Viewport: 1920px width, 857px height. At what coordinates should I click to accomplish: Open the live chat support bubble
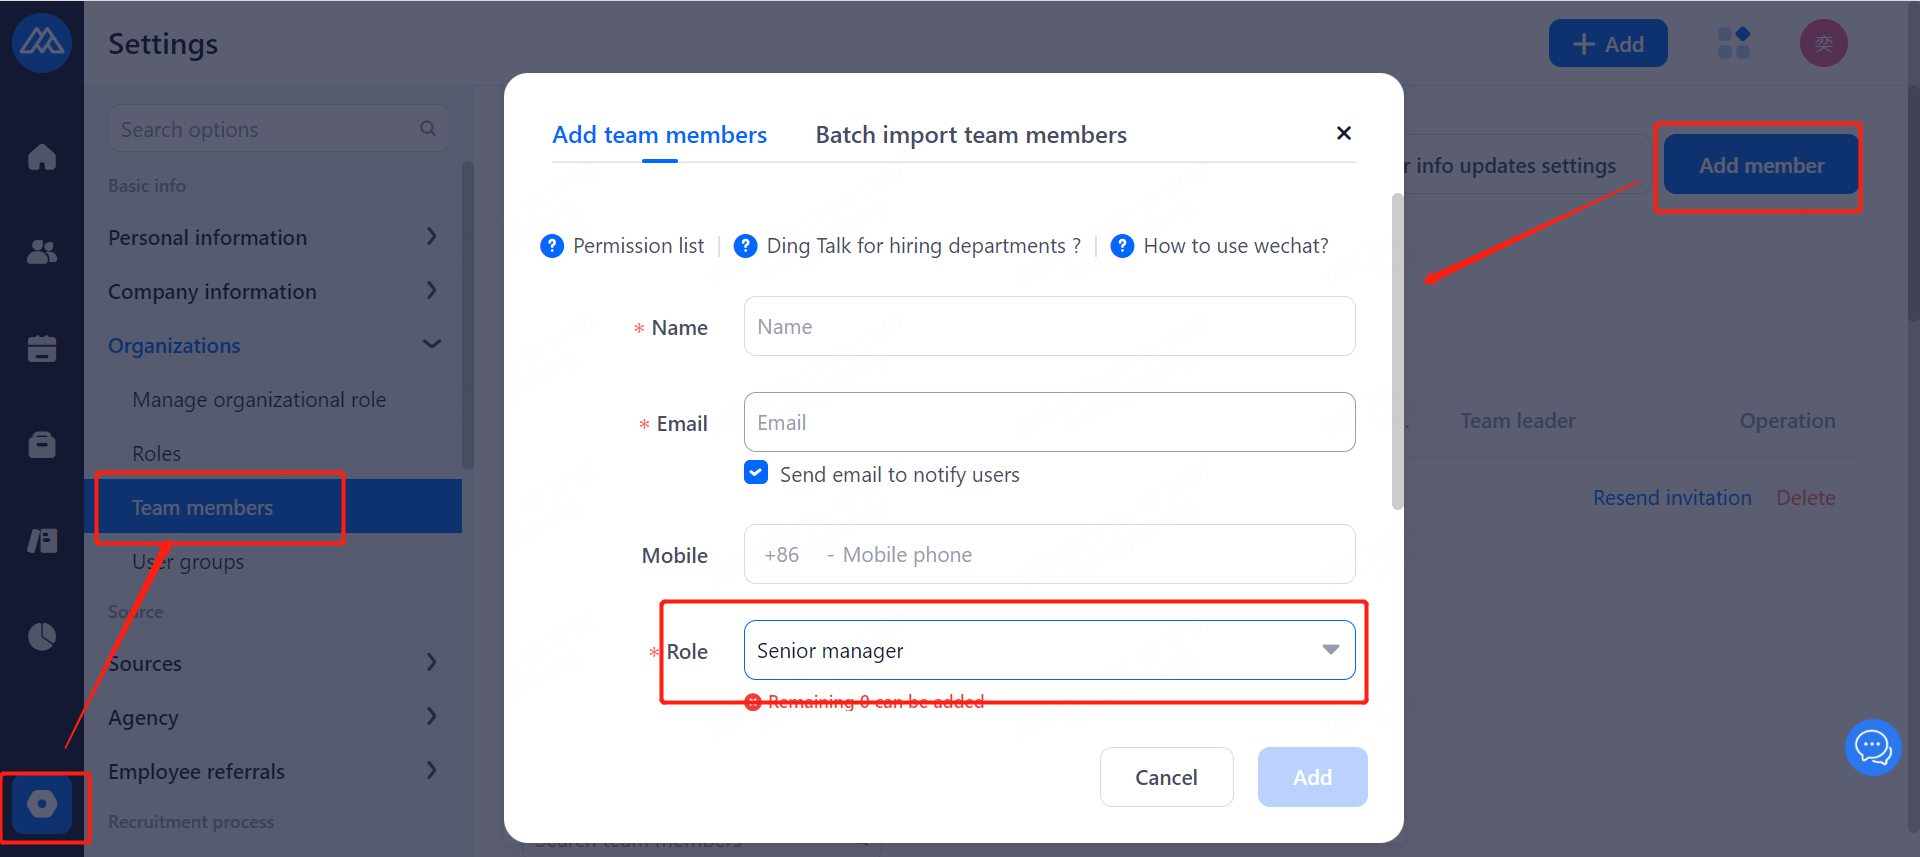click(1872, 747)
